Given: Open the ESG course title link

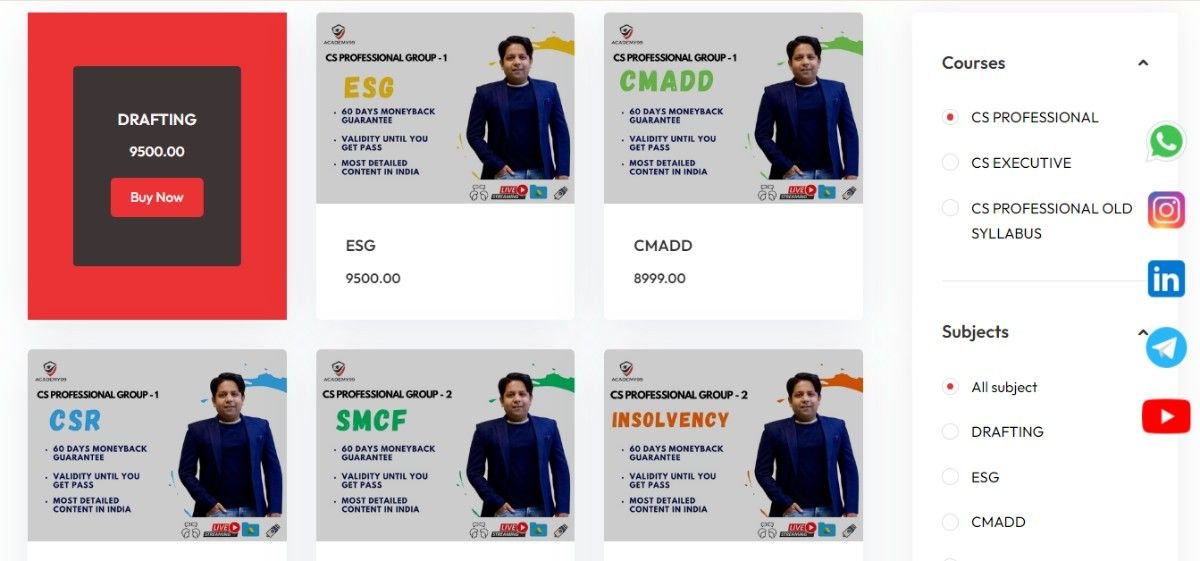Looking at the screenshot, I should (361, 245).
